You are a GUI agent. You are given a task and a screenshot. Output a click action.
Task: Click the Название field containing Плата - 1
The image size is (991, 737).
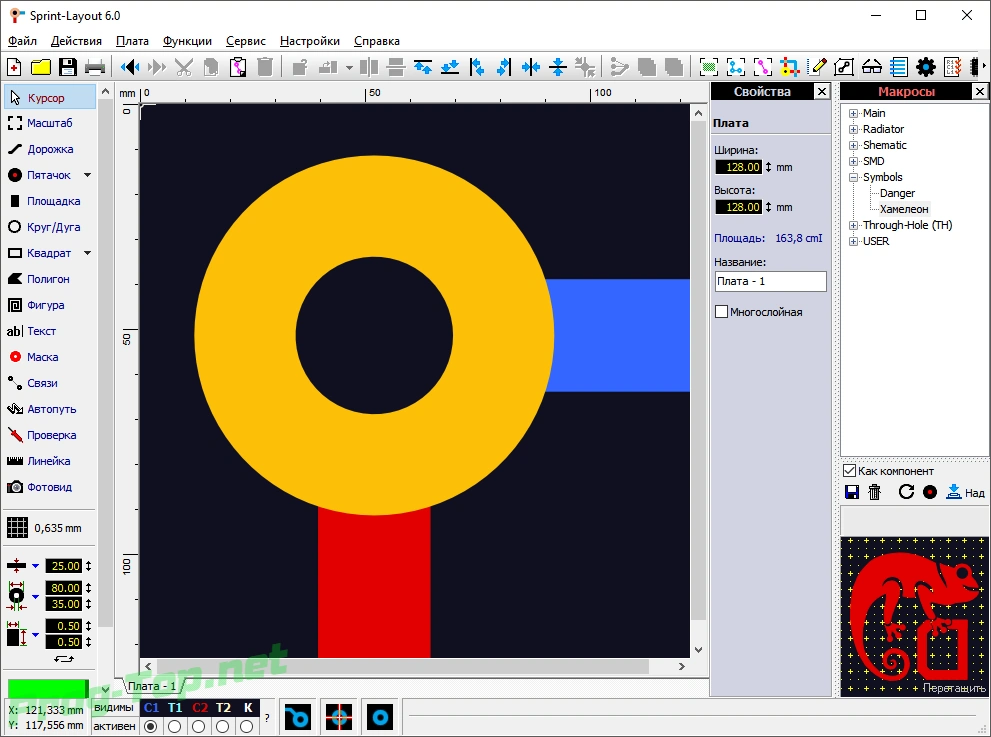[770, 281]
